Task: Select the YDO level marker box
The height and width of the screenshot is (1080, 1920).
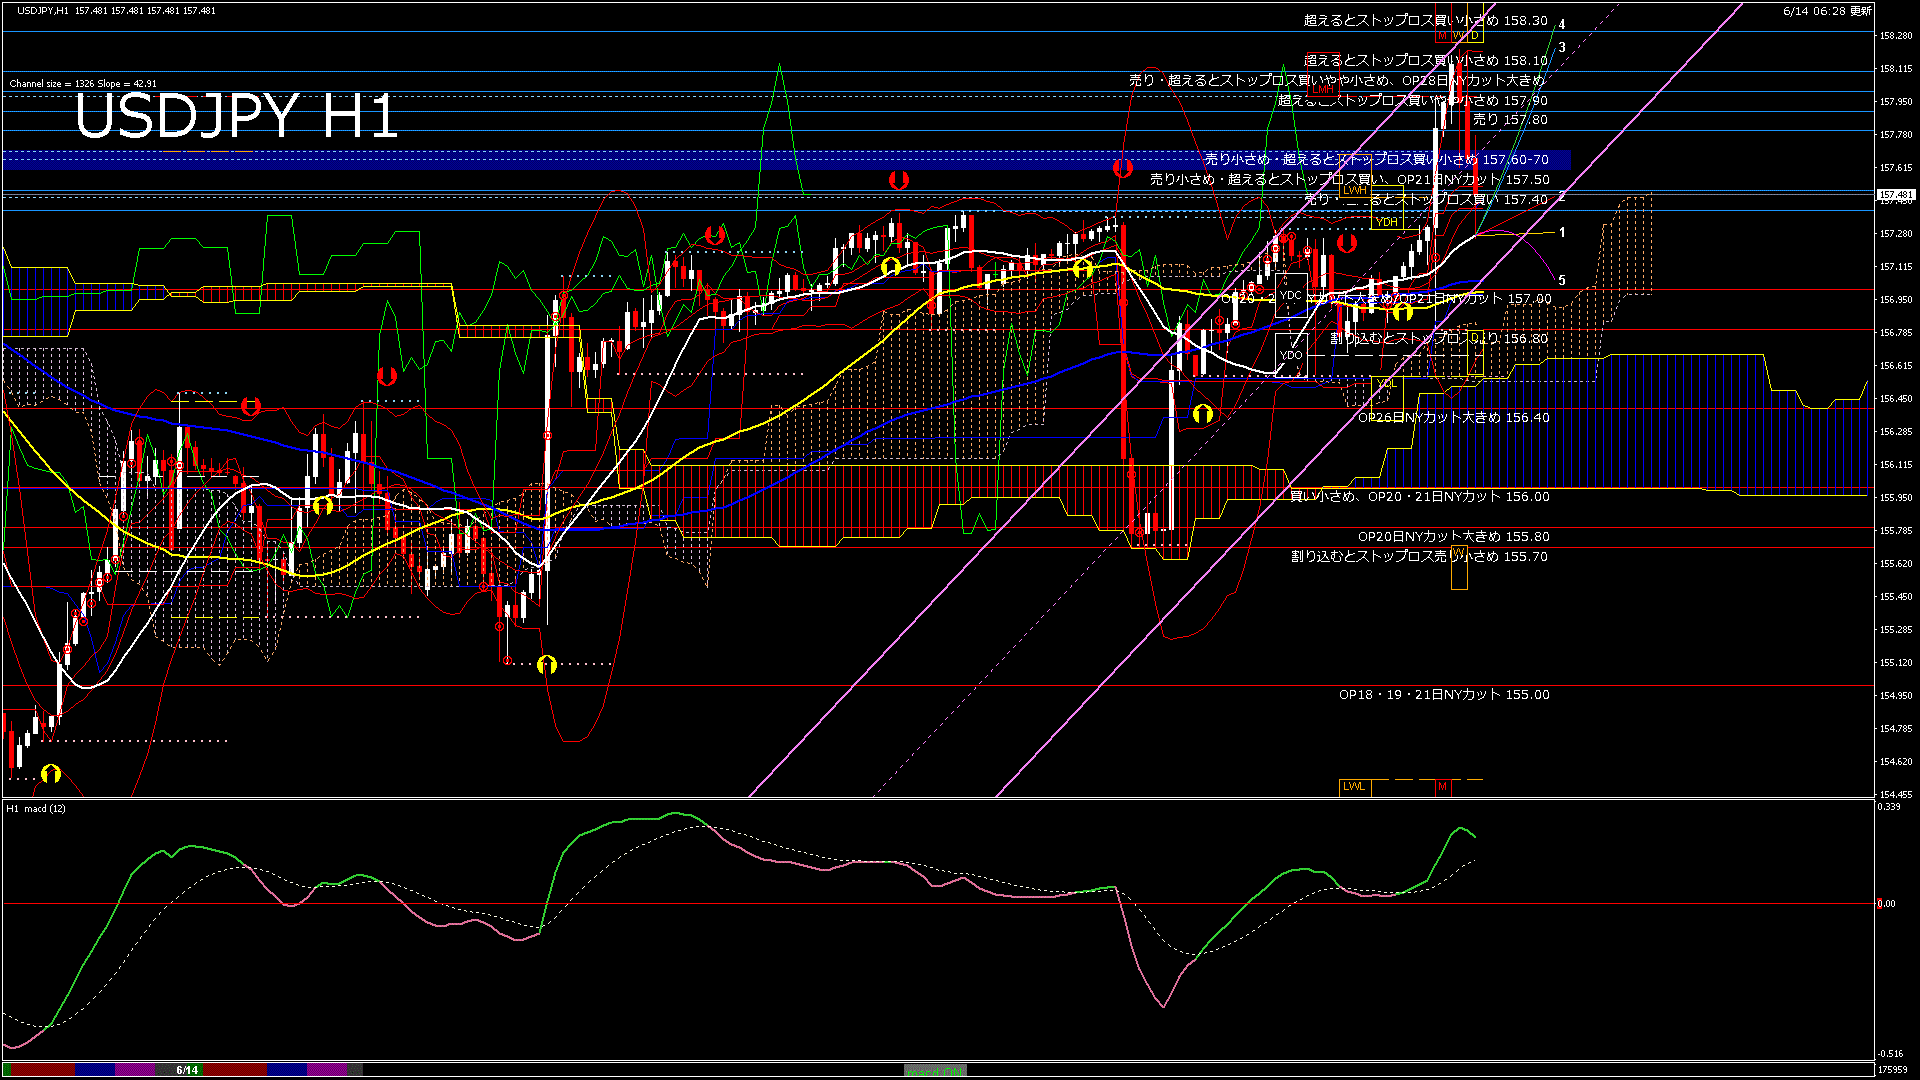Action: (1291, 355)
